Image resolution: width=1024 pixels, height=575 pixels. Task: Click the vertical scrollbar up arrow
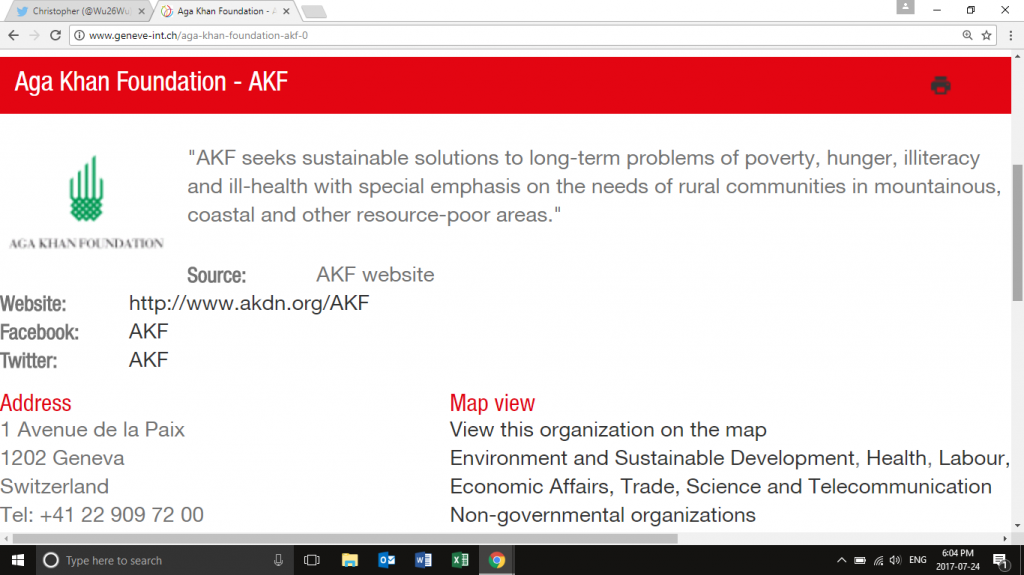(1017, 57)
